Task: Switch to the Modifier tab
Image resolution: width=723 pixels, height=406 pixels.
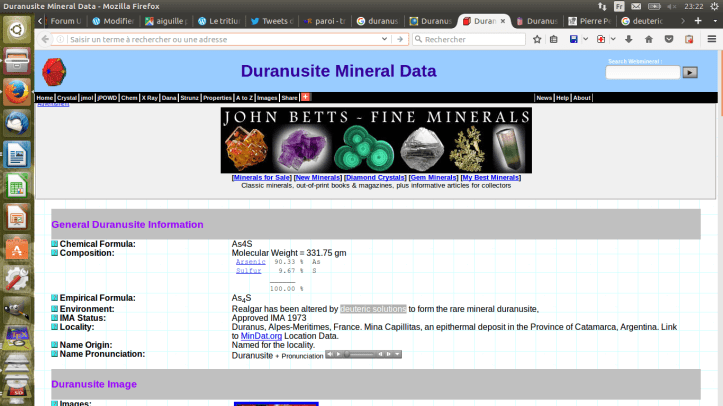Action: (113, 21)
